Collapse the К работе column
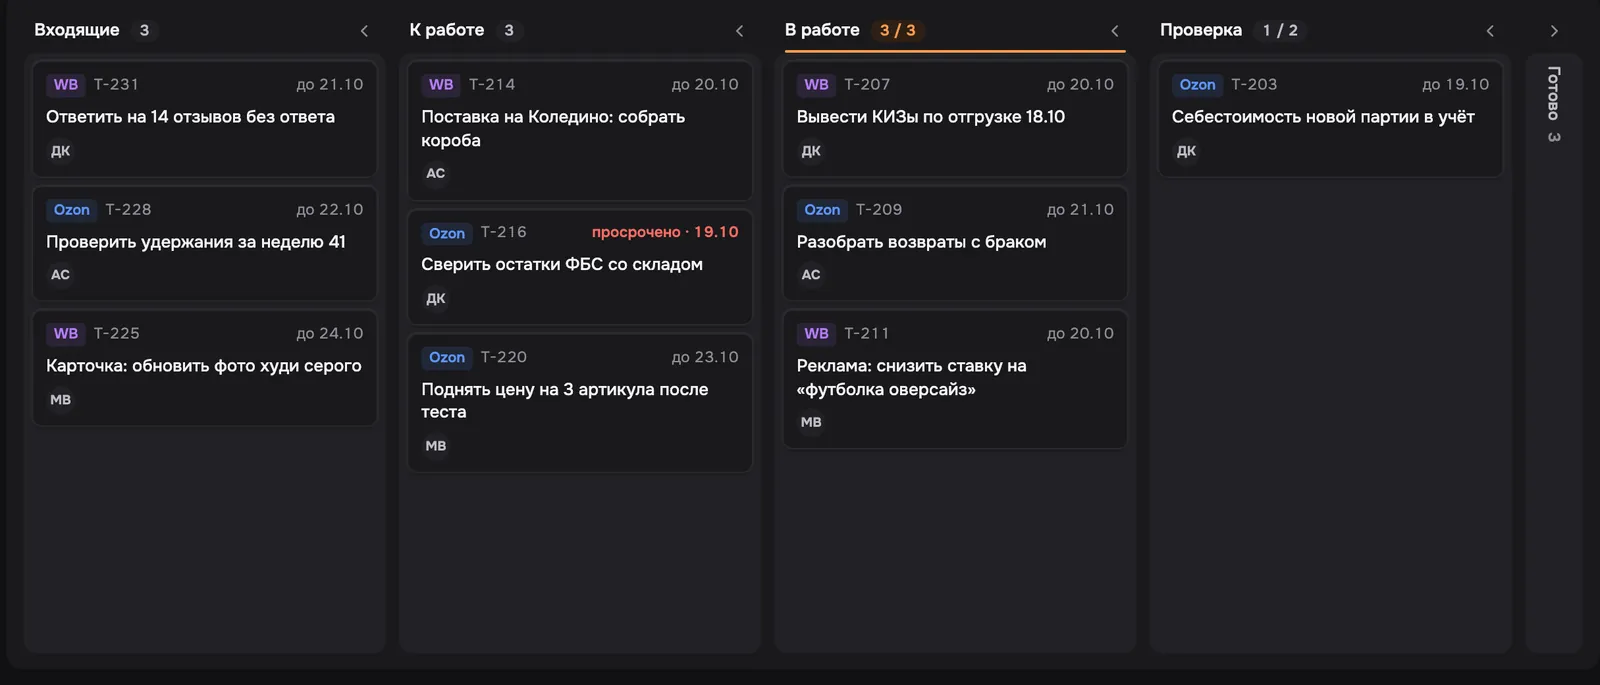Image resolution: width=1600 pixels, height=685 pixels. (x=739, y=31)
